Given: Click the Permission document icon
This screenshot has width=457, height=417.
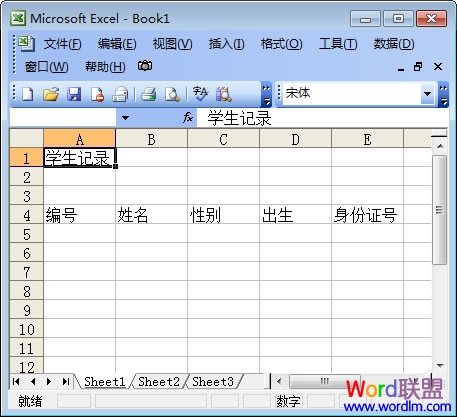Looking at the screenshot, I should click(97, 94).
